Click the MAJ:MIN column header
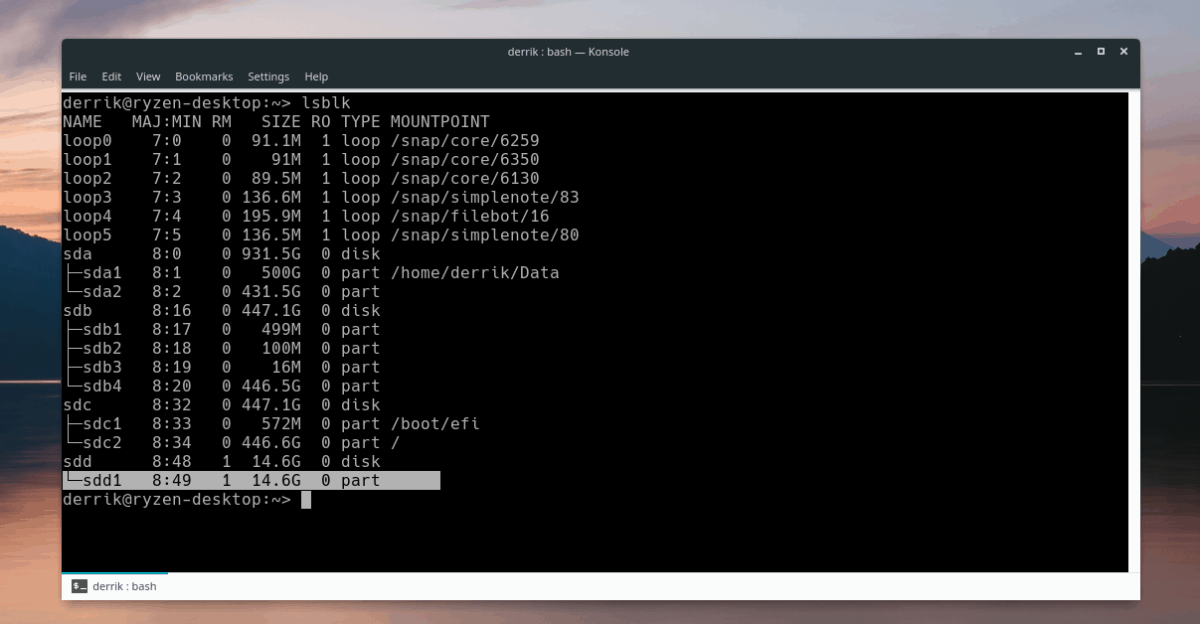The image size is (1200, 624). coord(167,122)
